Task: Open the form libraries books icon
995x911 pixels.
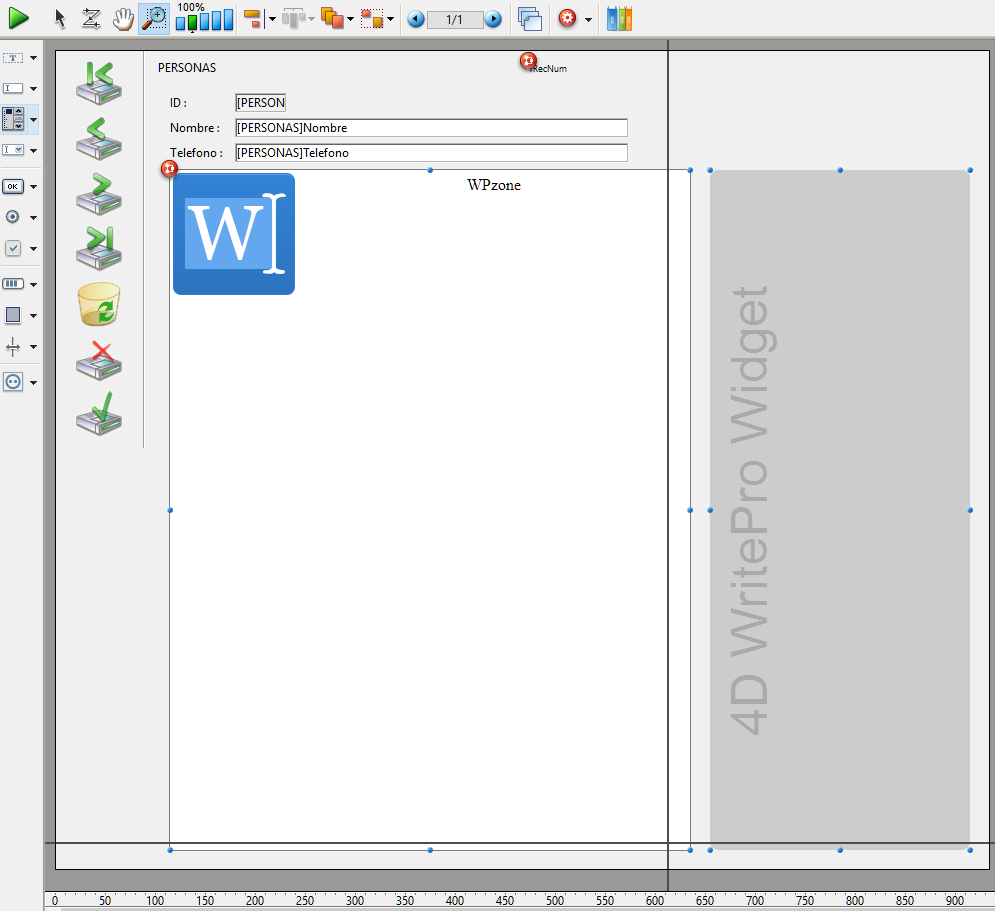Action: click(x=620, y=18)
